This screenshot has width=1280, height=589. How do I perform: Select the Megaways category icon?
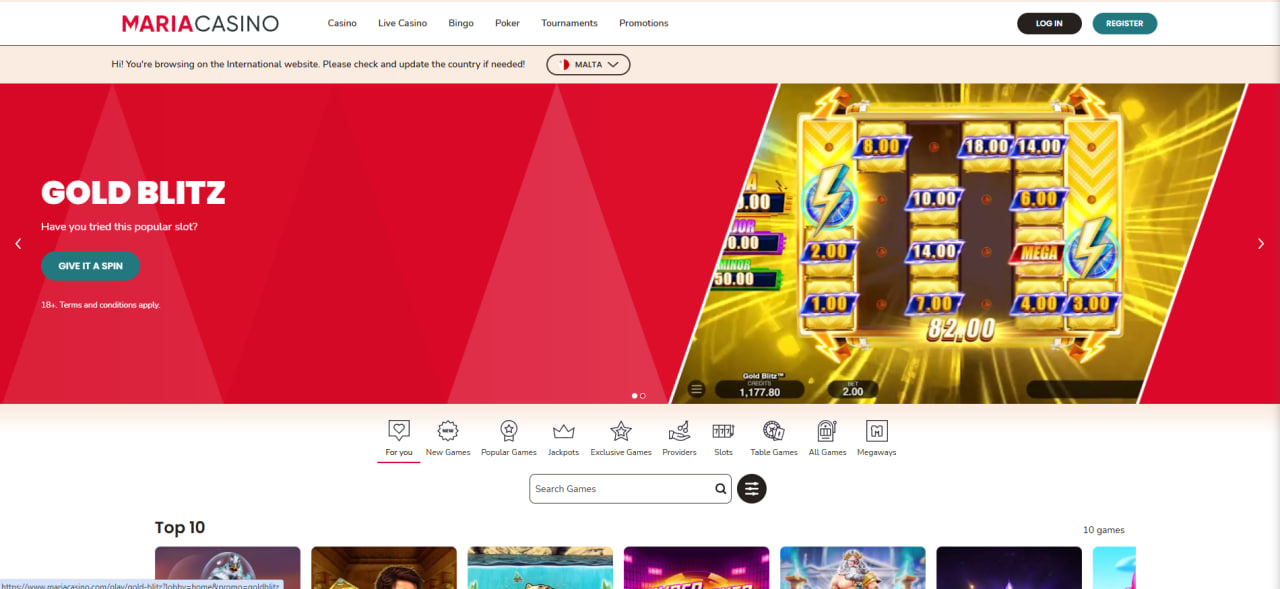877,432
